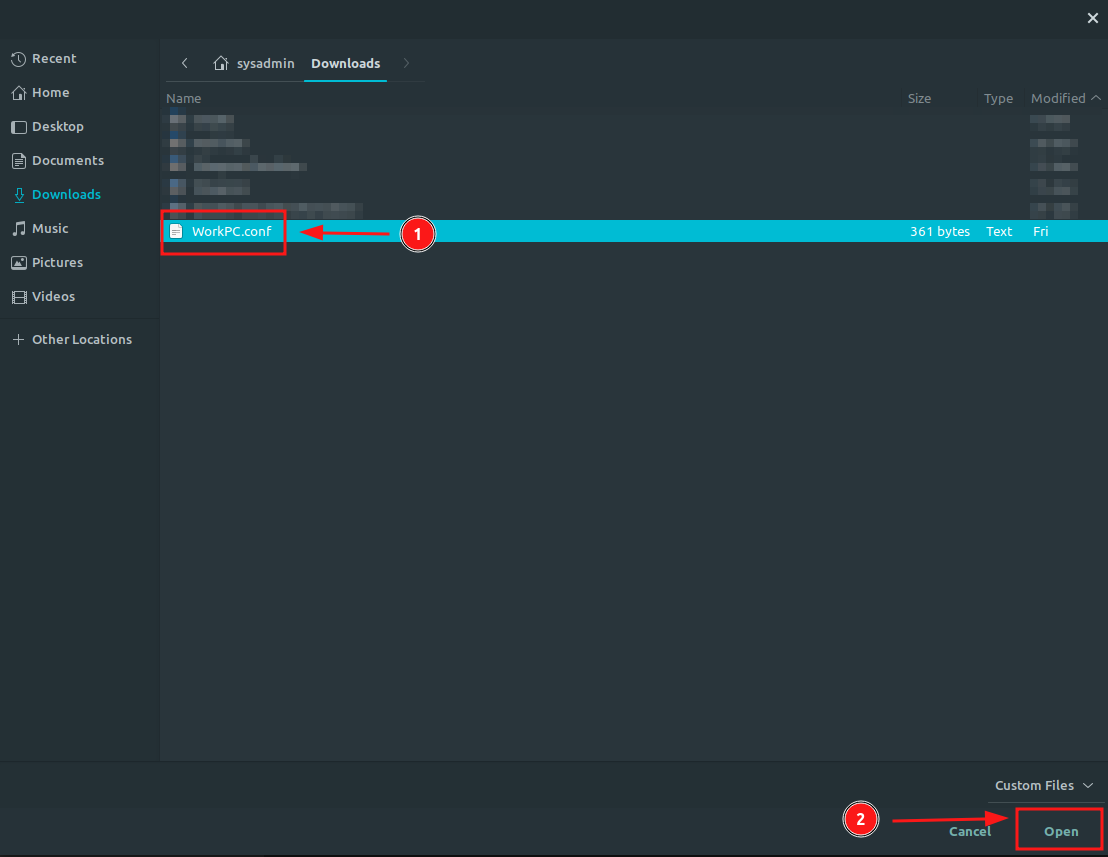The height and width of the screenshot is (857, 1108).
Task: Dismiss the dialog via Cancel
Action: [969, 830]
